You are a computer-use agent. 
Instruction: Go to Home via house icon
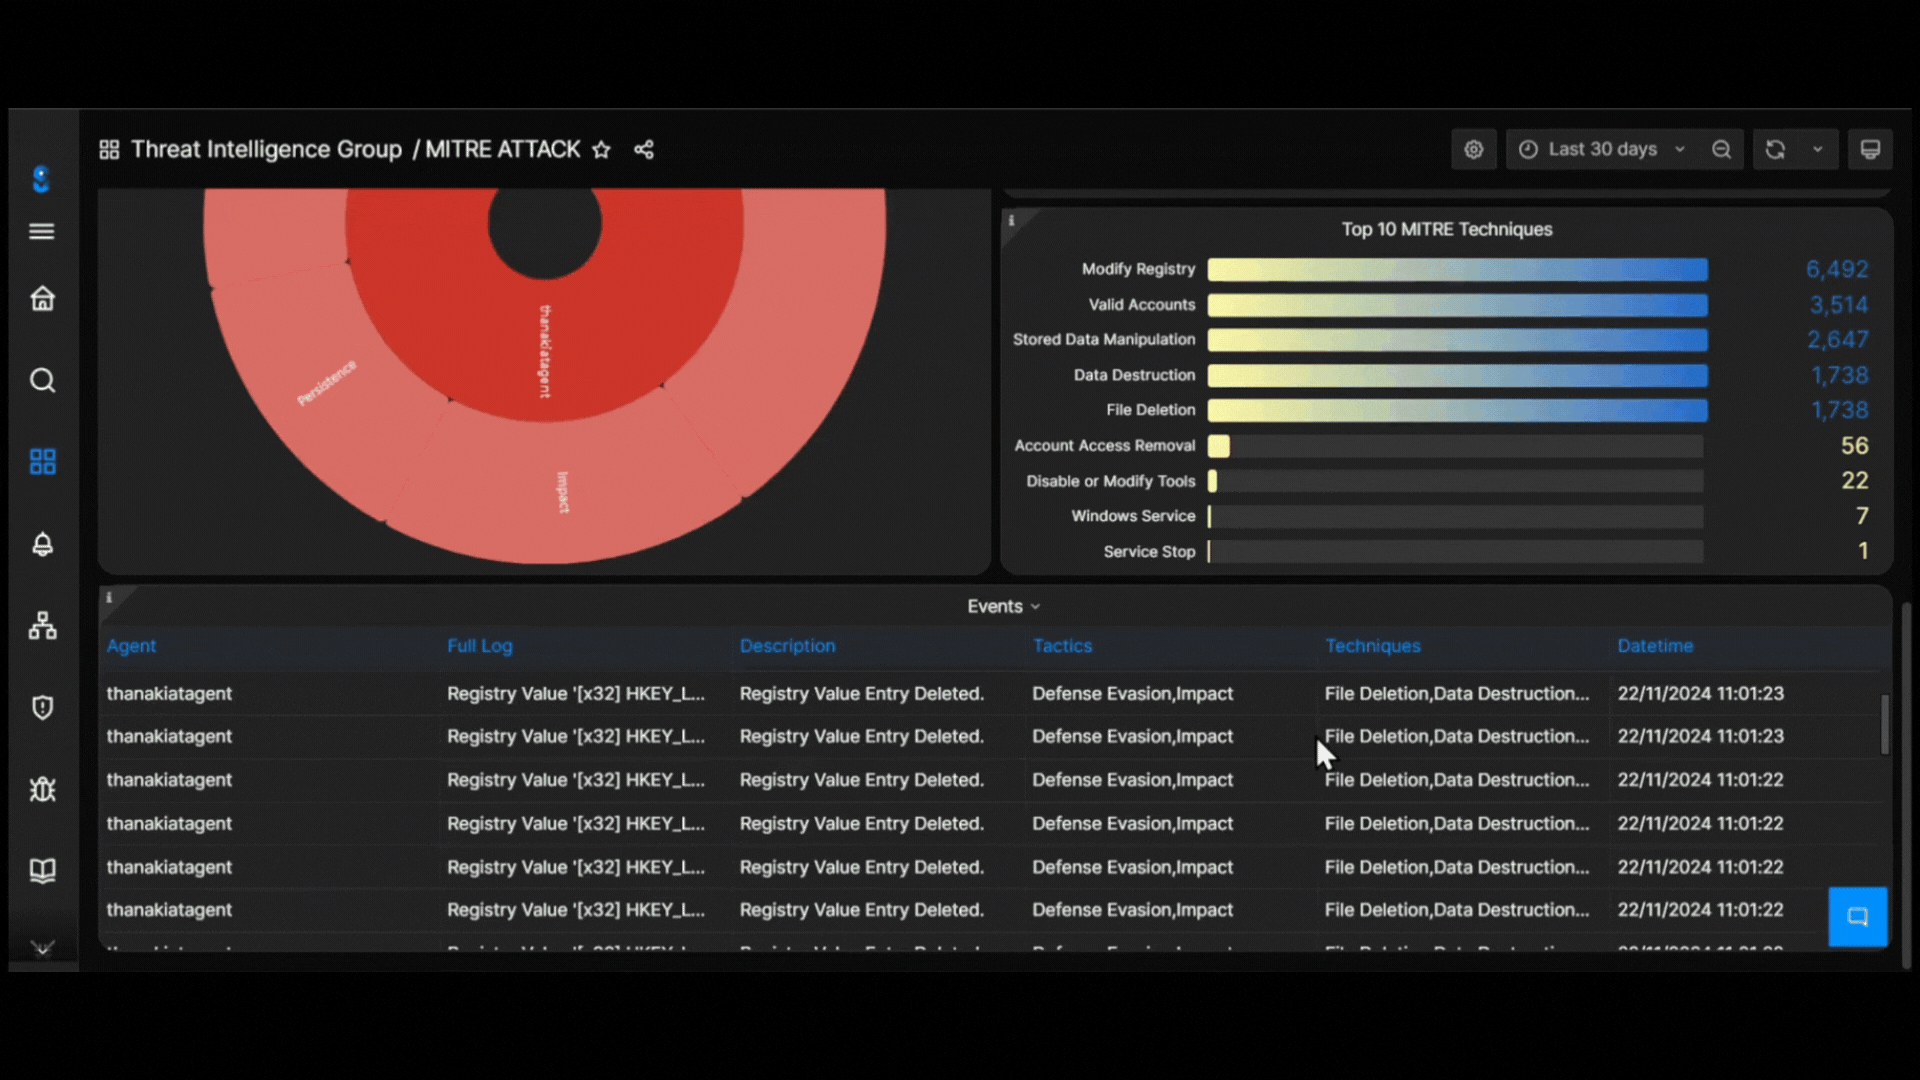[x=42, y=298]
